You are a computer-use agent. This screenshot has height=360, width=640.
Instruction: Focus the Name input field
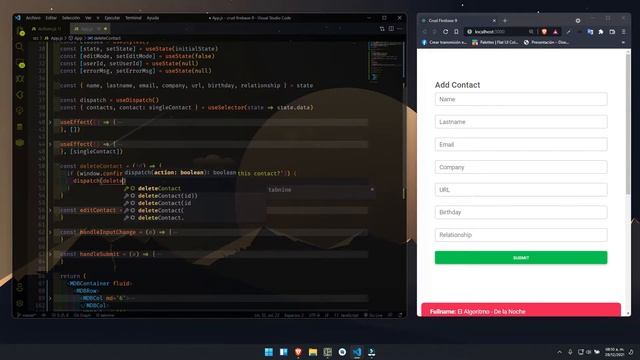[x=521, y=99]
